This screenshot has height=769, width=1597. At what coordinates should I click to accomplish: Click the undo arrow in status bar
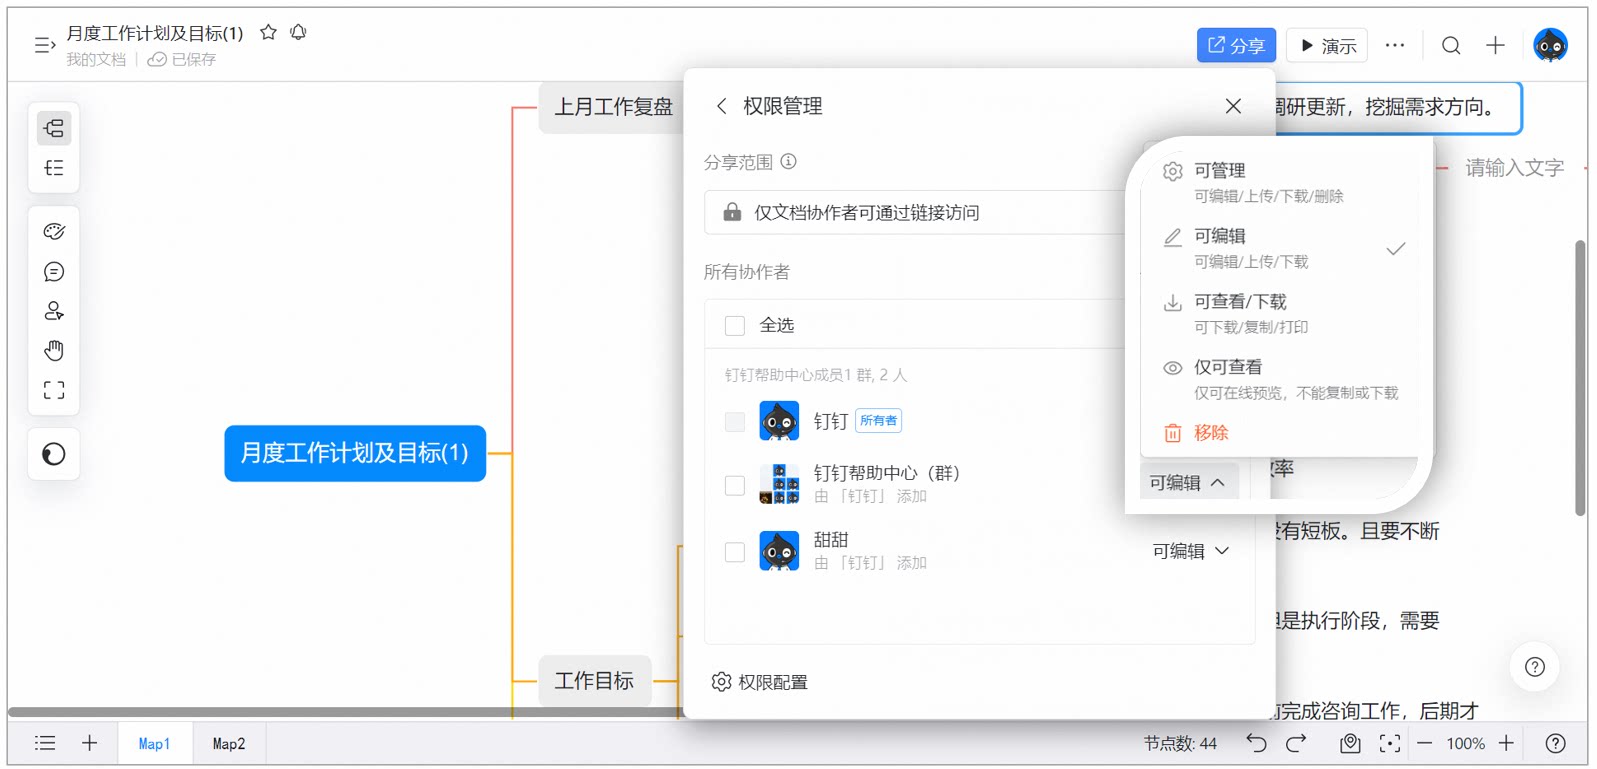point(1256,743)
